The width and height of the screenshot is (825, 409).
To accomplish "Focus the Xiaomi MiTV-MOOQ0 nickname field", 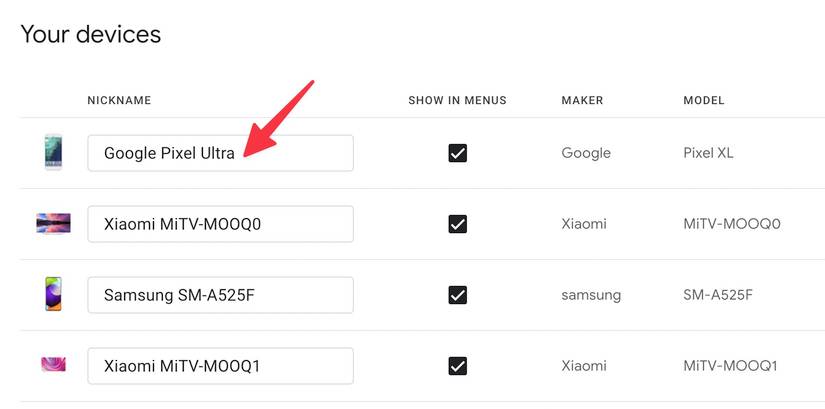I will coord(220,224).
